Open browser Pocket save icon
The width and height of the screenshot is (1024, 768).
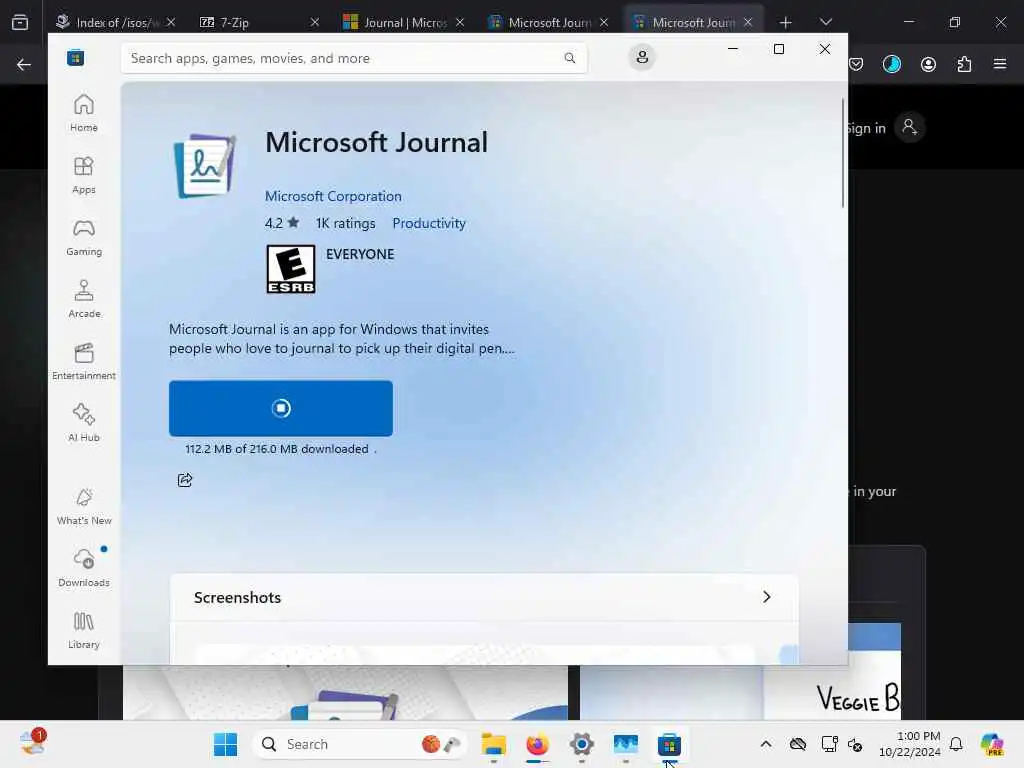[856, 64]
